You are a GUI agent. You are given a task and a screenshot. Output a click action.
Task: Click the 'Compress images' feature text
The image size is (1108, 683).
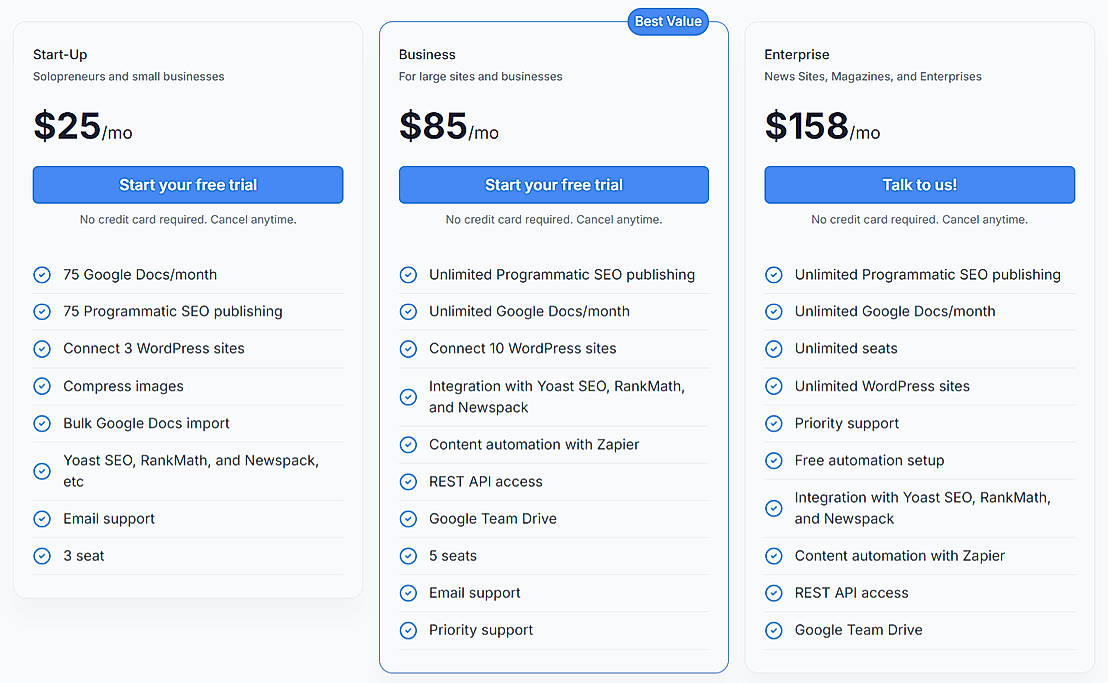pos(123,386)
